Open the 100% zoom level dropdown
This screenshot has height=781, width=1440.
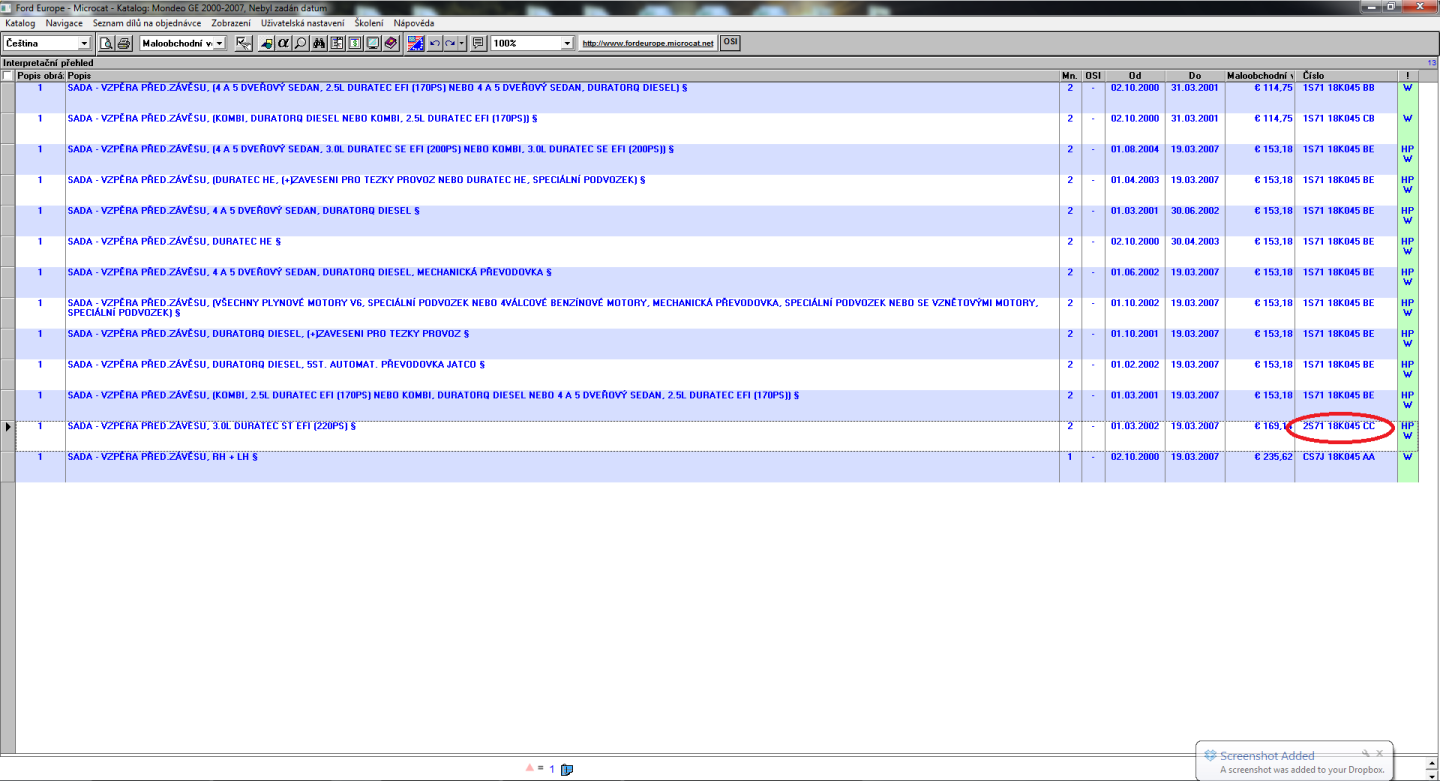(567, 43)
